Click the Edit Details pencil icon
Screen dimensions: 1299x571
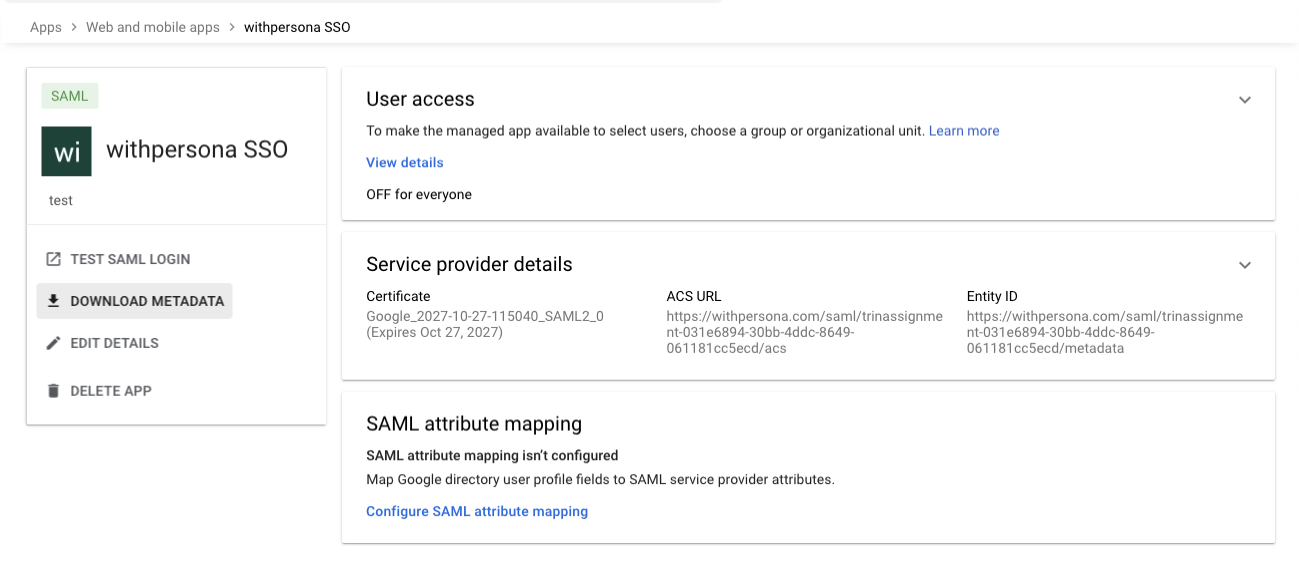54,343
